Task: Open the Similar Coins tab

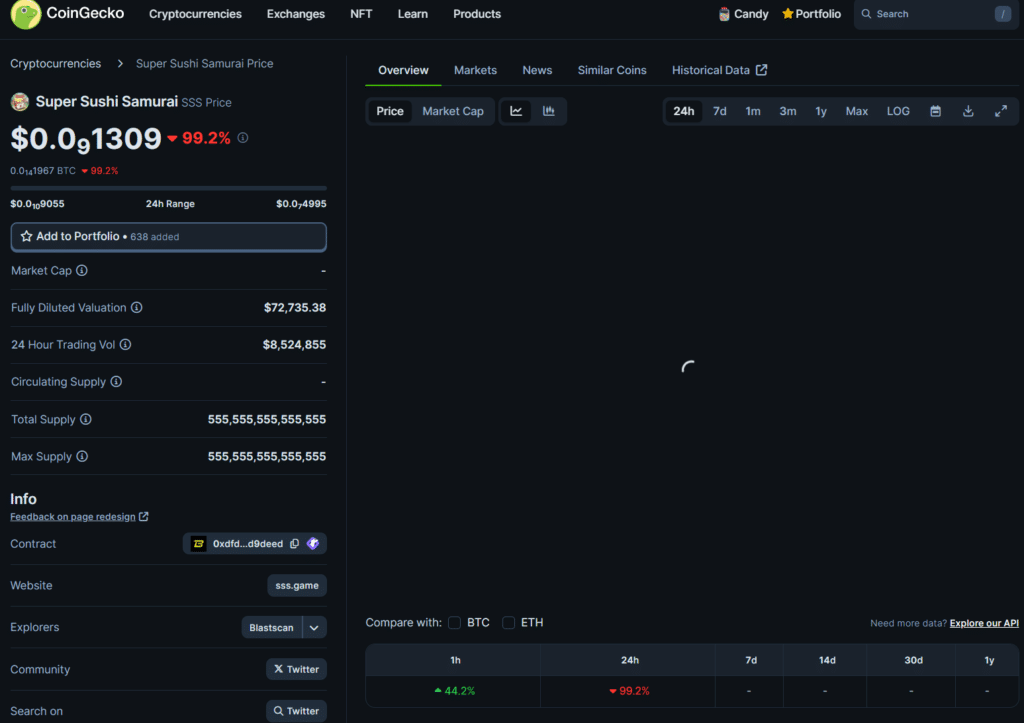Action: click(x=612, y=70)
